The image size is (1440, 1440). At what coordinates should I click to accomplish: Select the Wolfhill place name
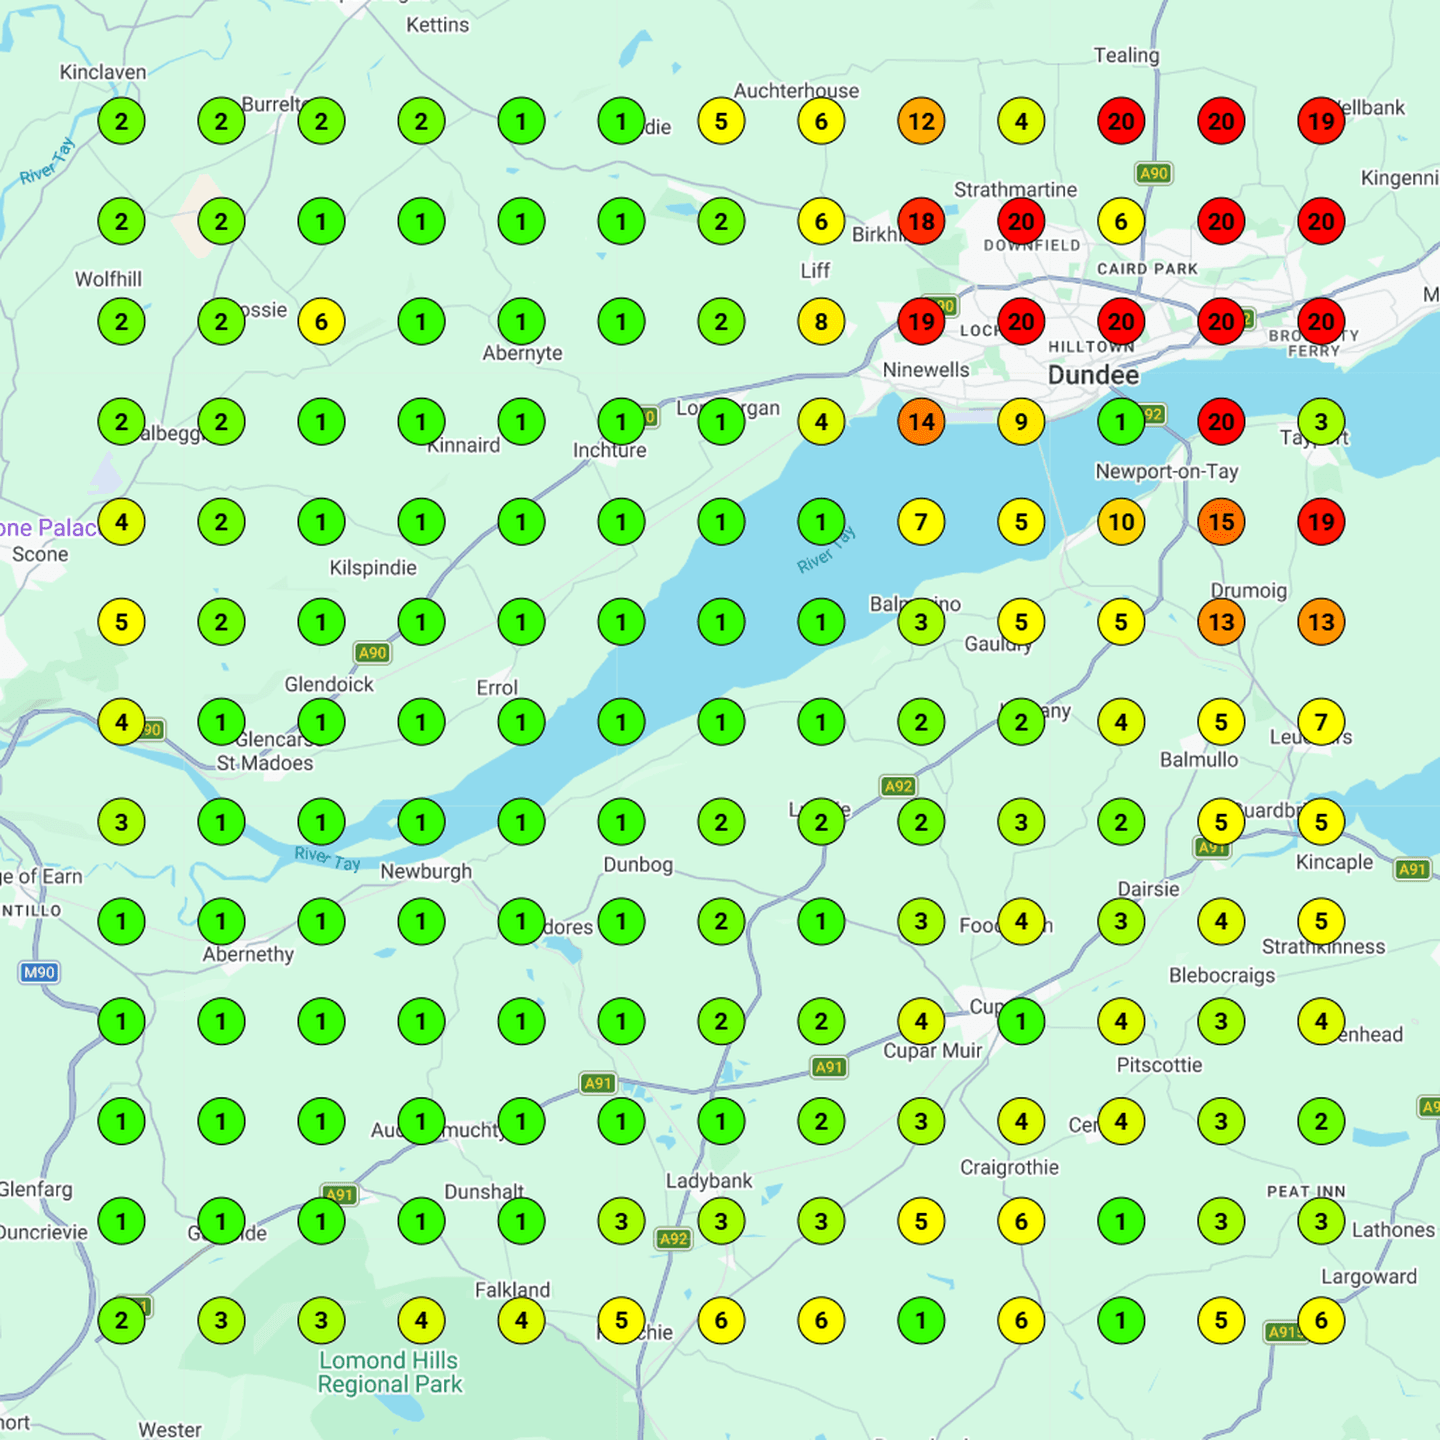[108, 279]
